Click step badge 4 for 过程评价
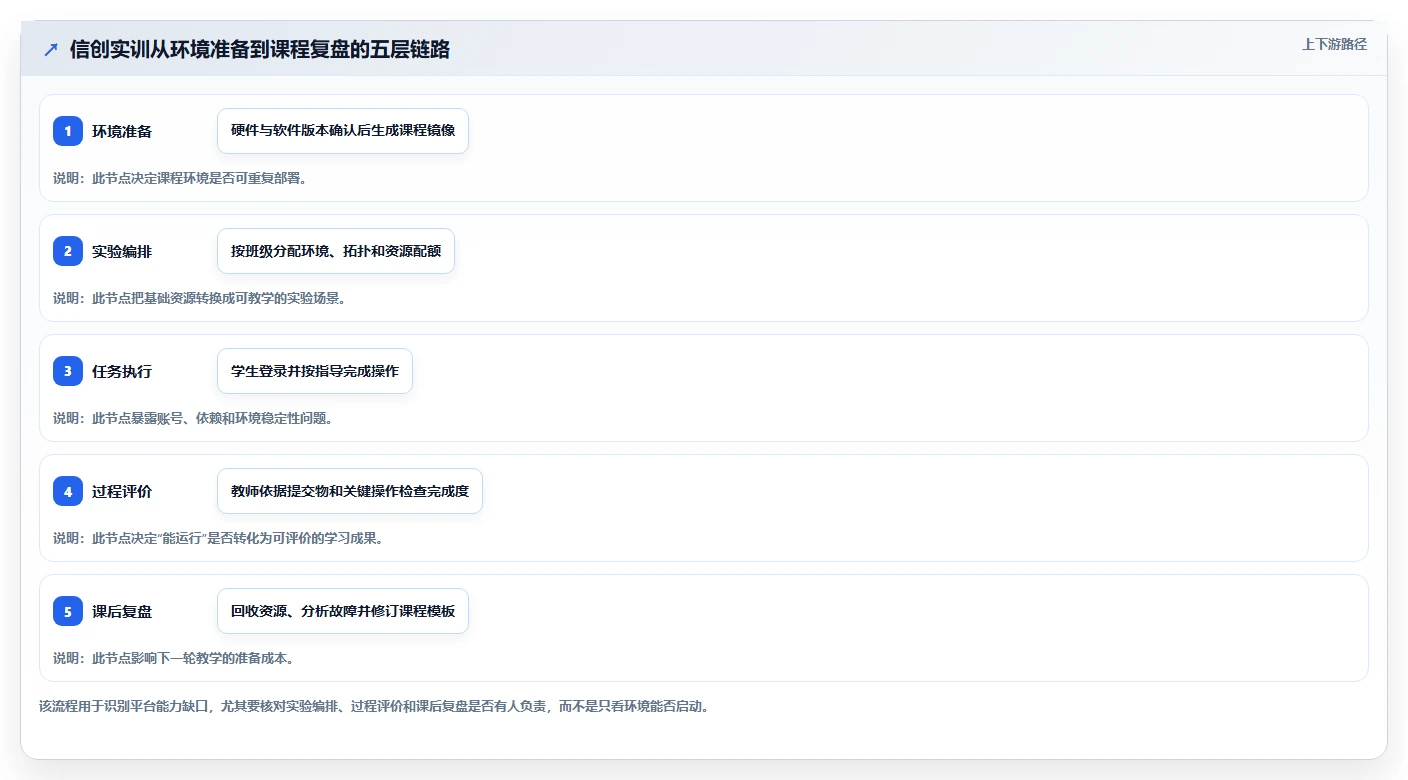1408x780 pixels. 68,491
